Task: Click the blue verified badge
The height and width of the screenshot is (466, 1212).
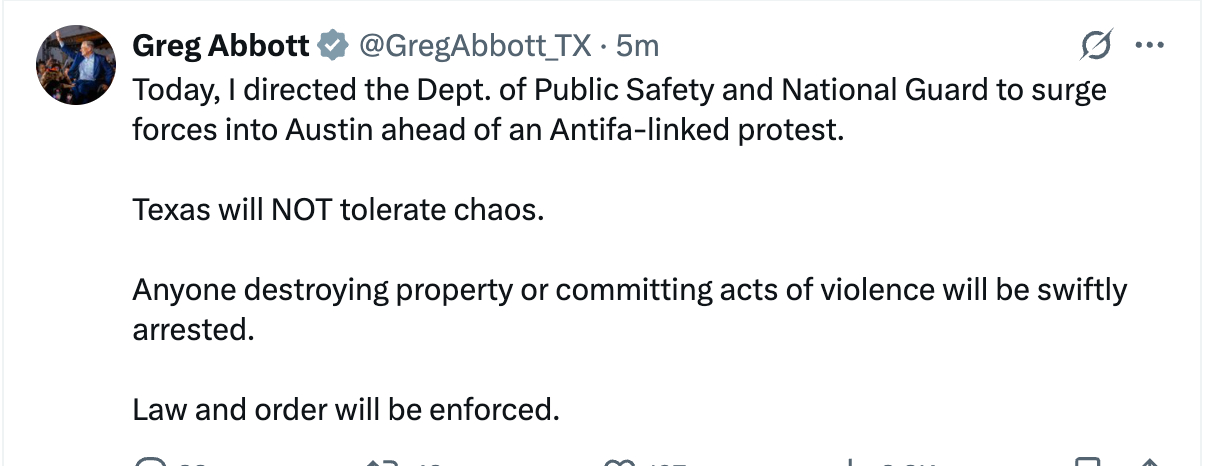Action: pos(333,46)
